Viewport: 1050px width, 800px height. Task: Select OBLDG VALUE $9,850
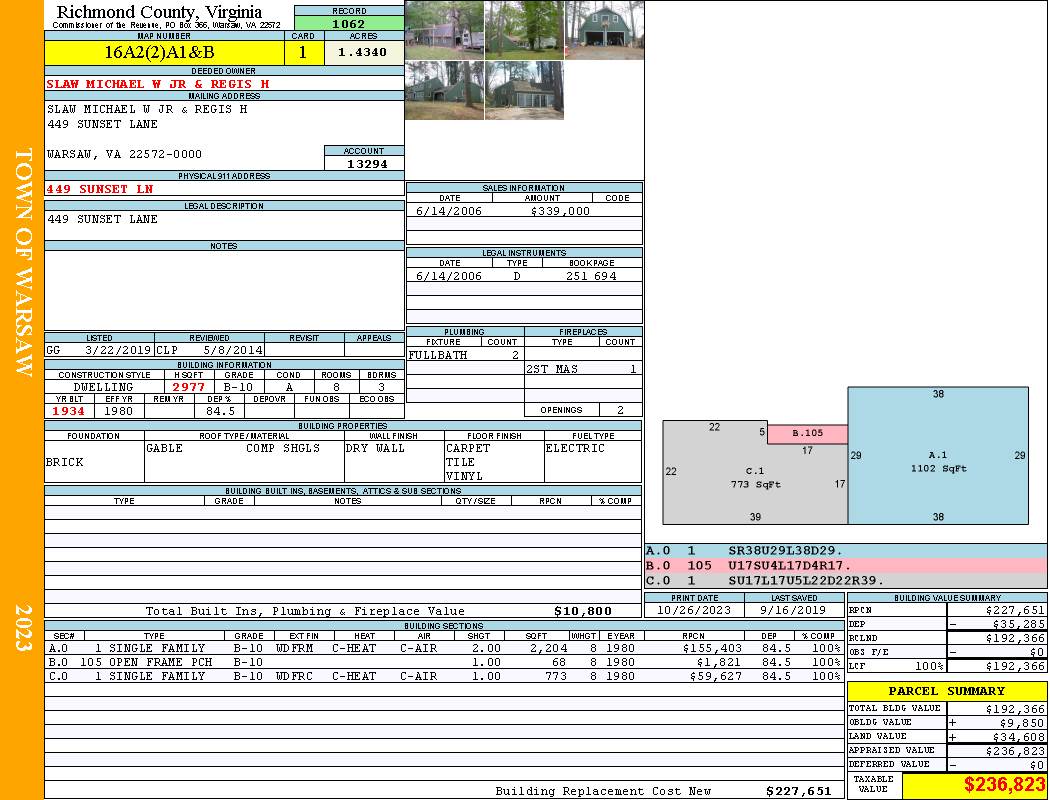(1021, 723)
